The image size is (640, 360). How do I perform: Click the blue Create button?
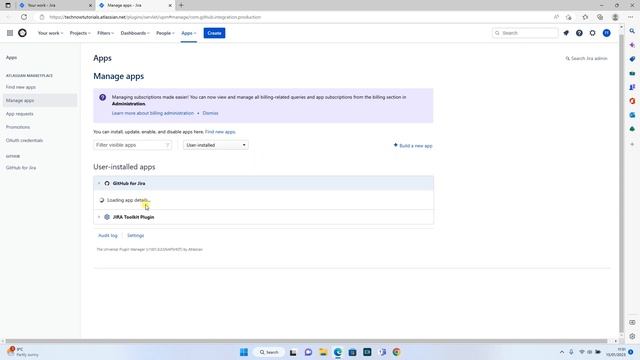tap(214, 33)
